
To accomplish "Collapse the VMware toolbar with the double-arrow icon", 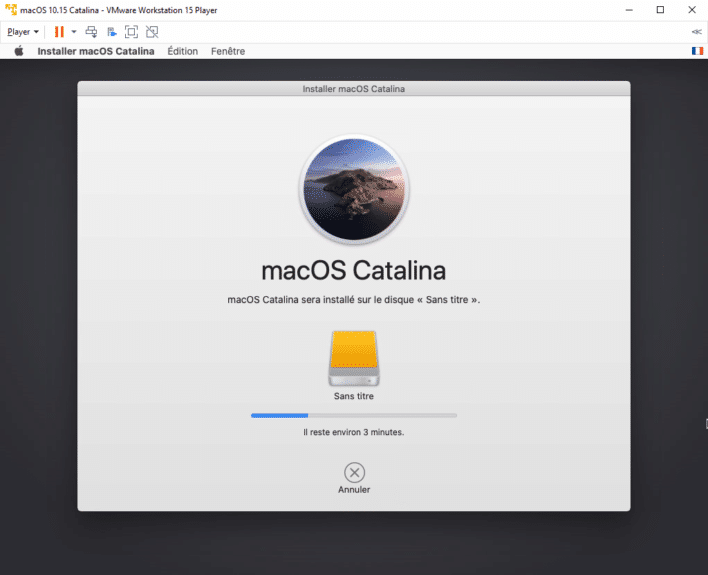I will point(697,32).
